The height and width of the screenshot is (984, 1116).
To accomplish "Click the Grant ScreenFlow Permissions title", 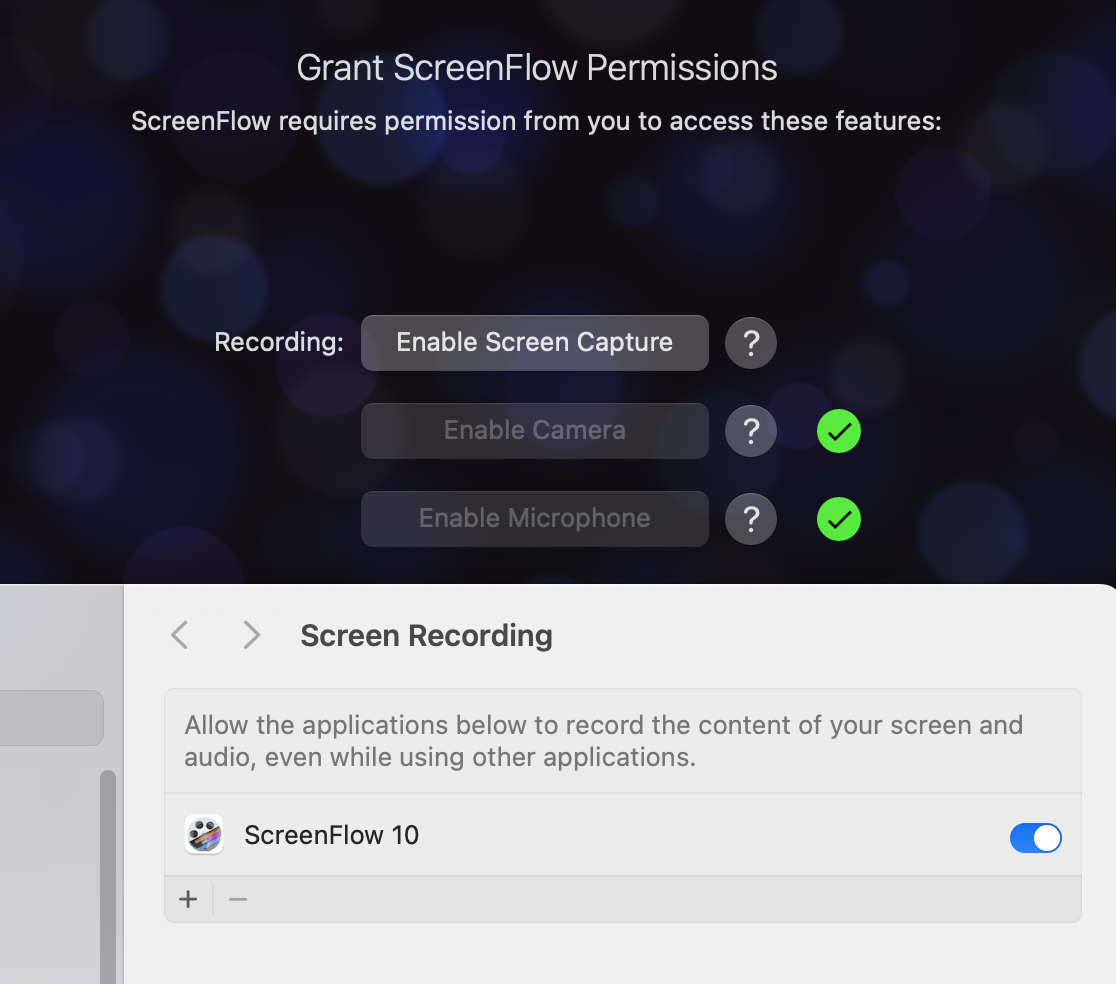I will pos(537,68).
